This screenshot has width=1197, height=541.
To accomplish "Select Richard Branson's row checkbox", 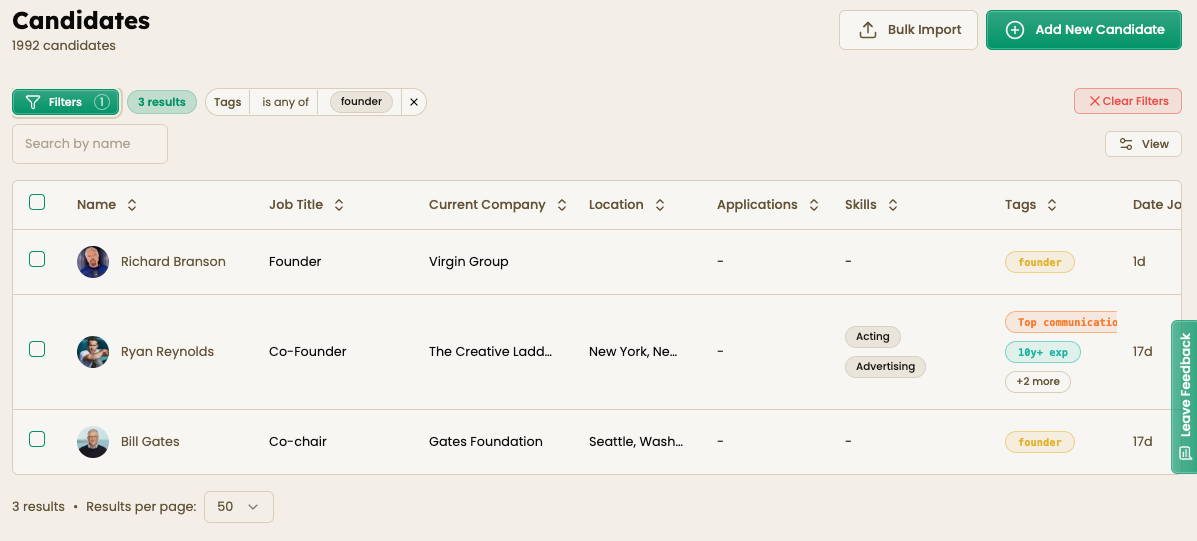I will tap(37, 260).
